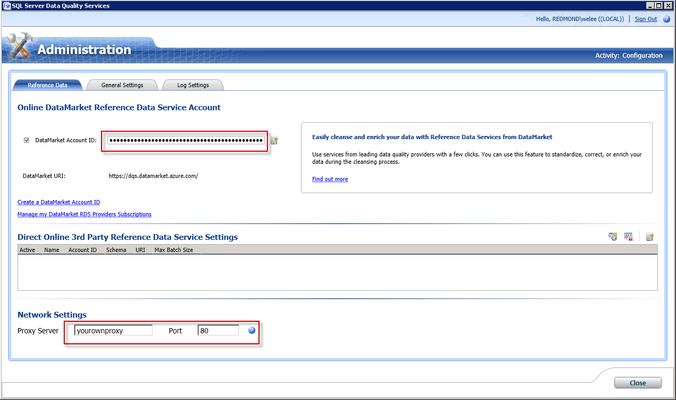
Task: Click the Hello, REDMOND user greeting text
Action: click(580, 19)
